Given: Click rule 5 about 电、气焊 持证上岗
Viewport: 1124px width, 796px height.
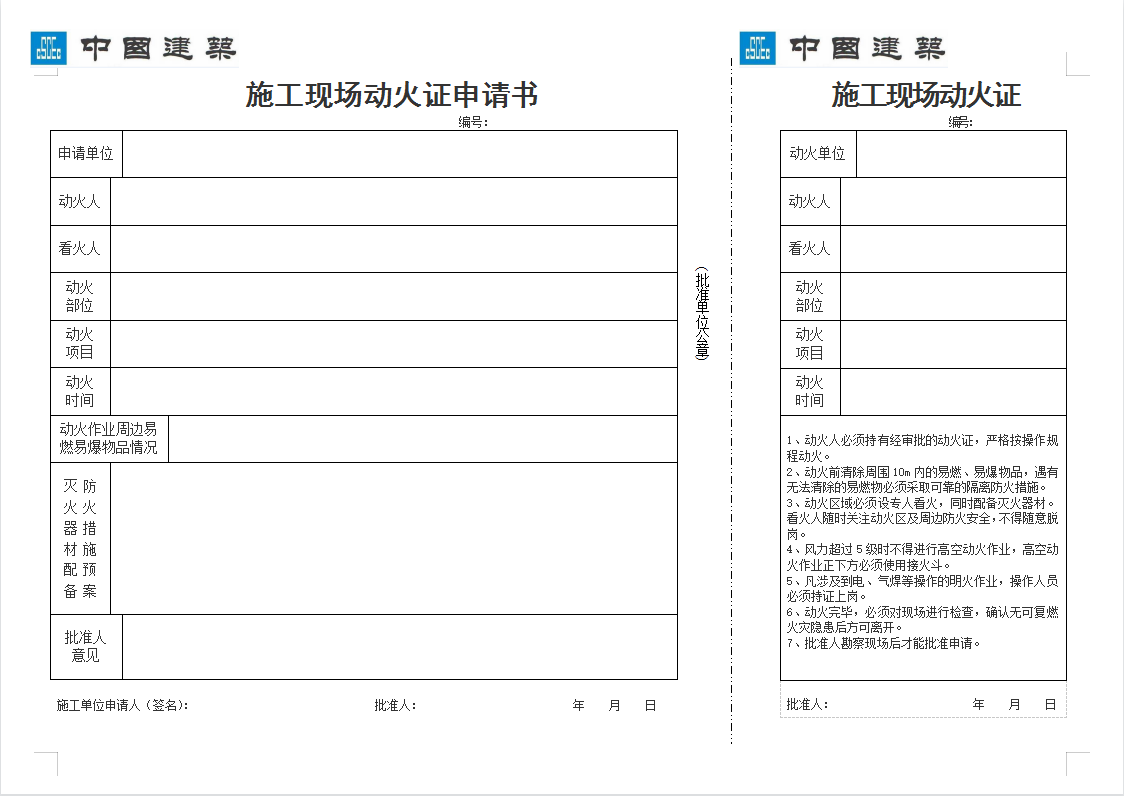Looking at the screenshot, I should [x=923, y=589].
